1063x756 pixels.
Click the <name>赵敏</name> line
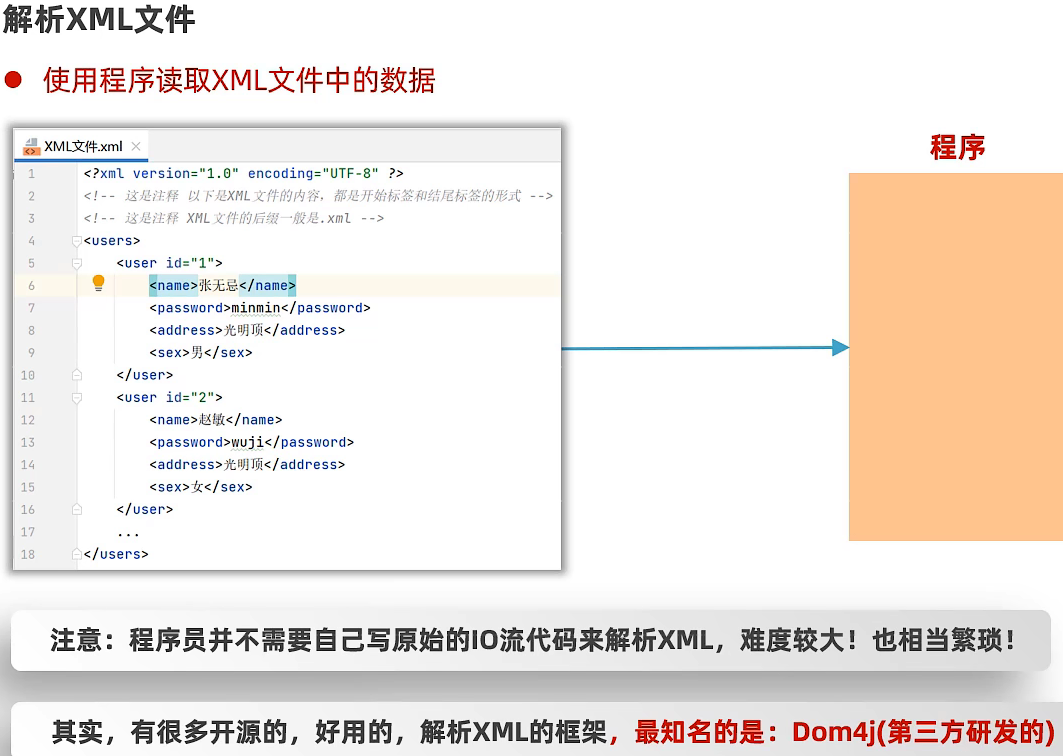216,420
